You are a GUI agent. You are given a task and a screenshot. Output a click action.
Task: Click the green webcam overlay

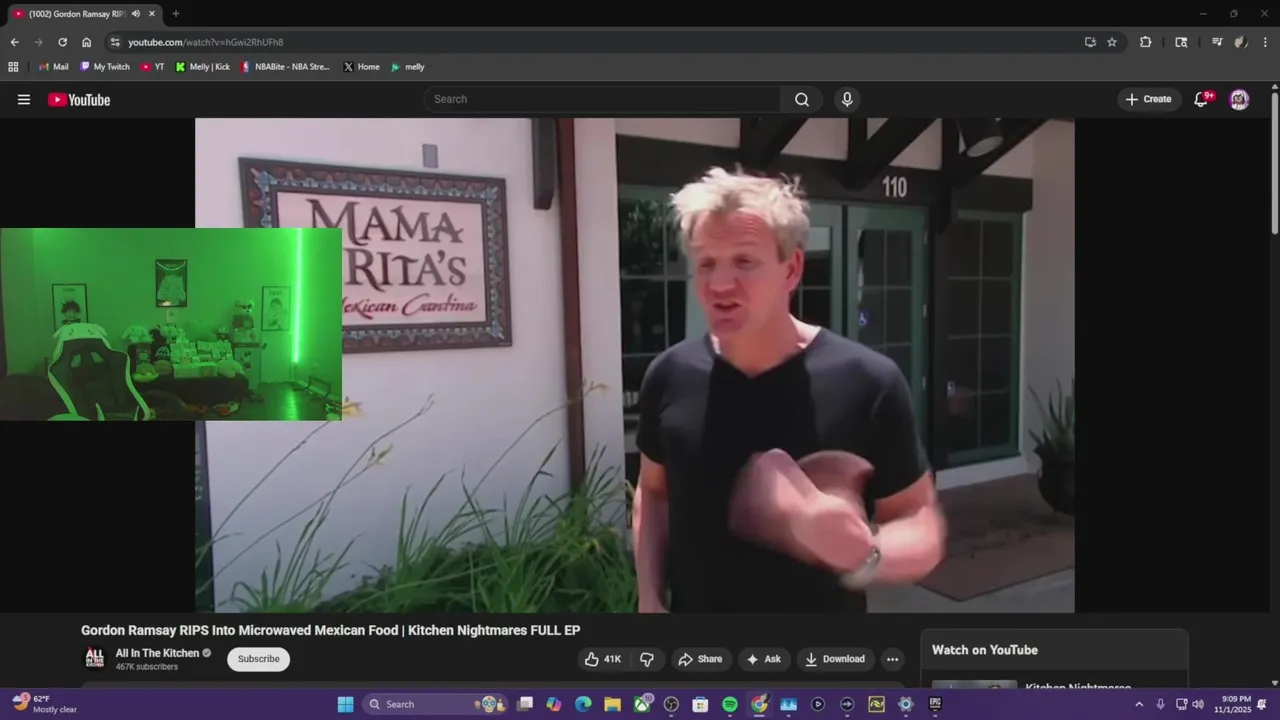[x=171, y=324]
